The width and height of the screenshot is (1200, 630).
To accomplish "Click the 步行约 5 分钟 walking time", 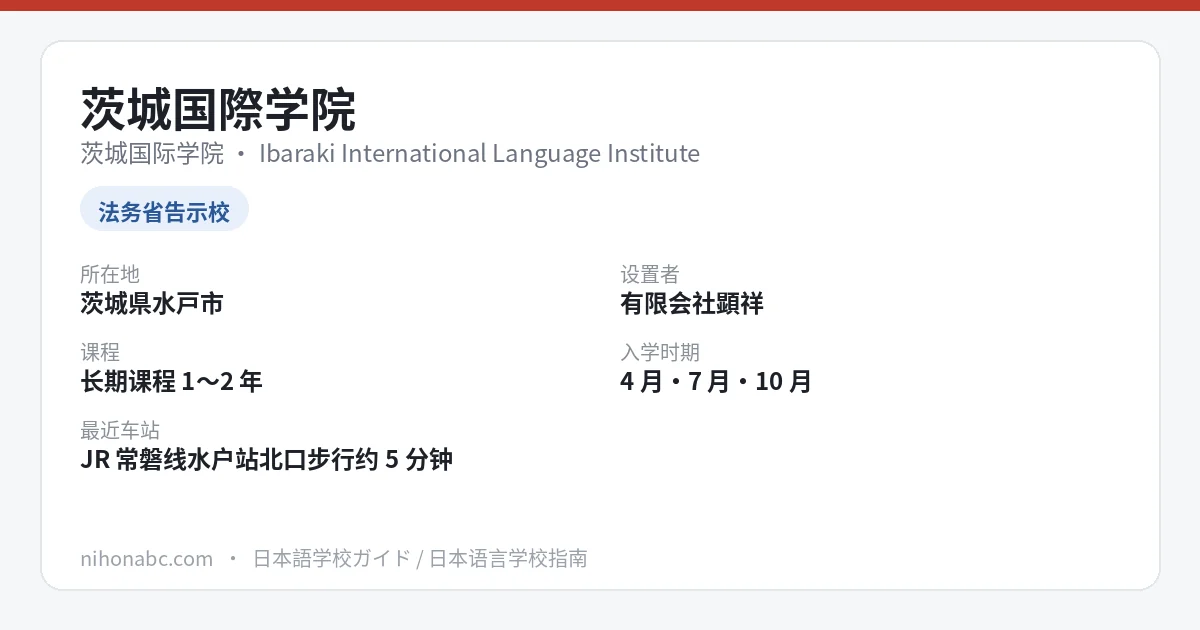I will tap(381, 459).
